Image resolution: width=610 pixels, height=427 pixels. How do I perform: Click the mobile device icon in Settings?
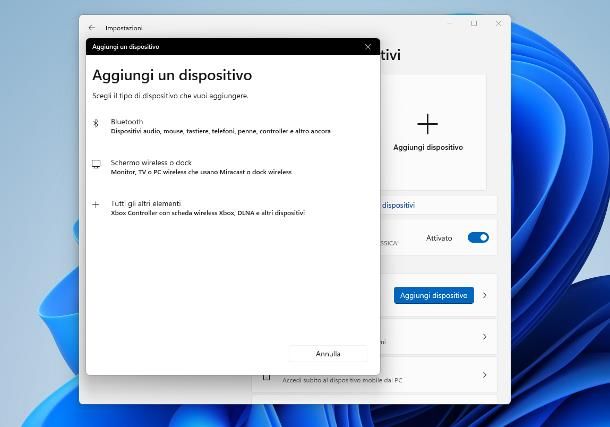(x=266, y=377)
